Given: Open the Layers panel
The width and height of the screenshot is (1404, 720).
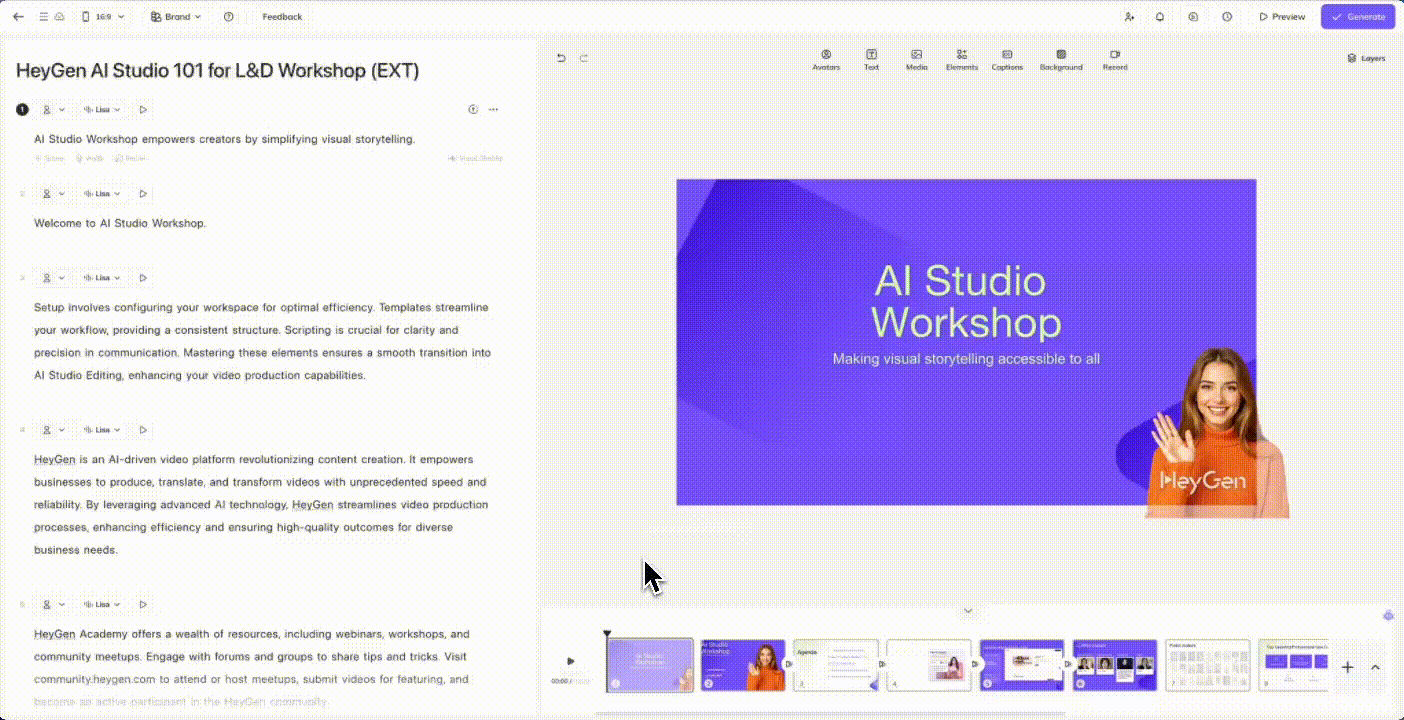Looking at the screenshot, I should [x=1366, y=58].
